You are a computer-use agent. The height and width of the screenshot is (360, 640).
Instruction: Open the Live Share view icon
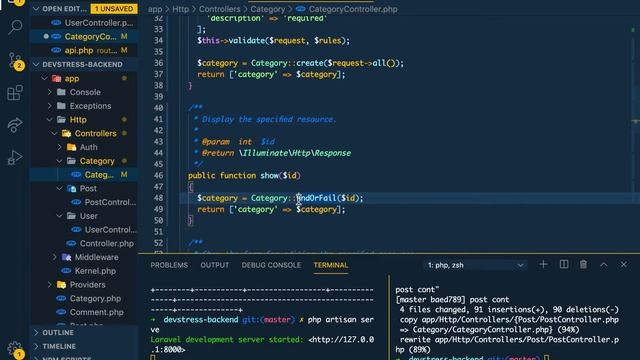coord(15,124)
